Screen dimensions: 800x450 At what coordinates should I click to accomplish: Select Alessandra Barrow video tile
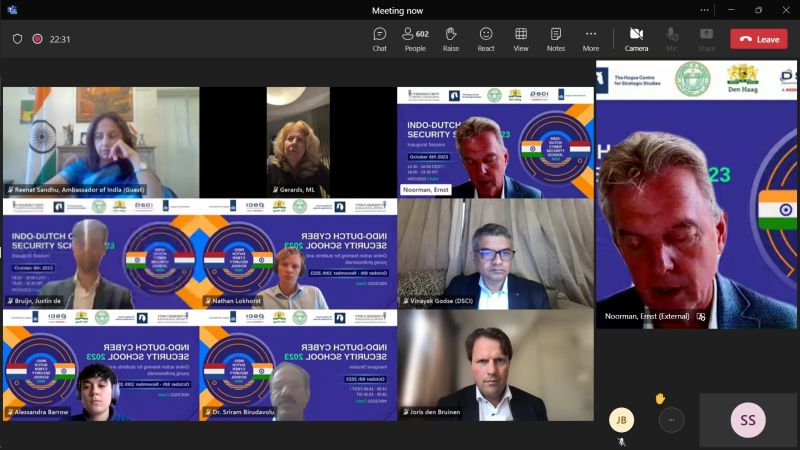coord(101,365)
